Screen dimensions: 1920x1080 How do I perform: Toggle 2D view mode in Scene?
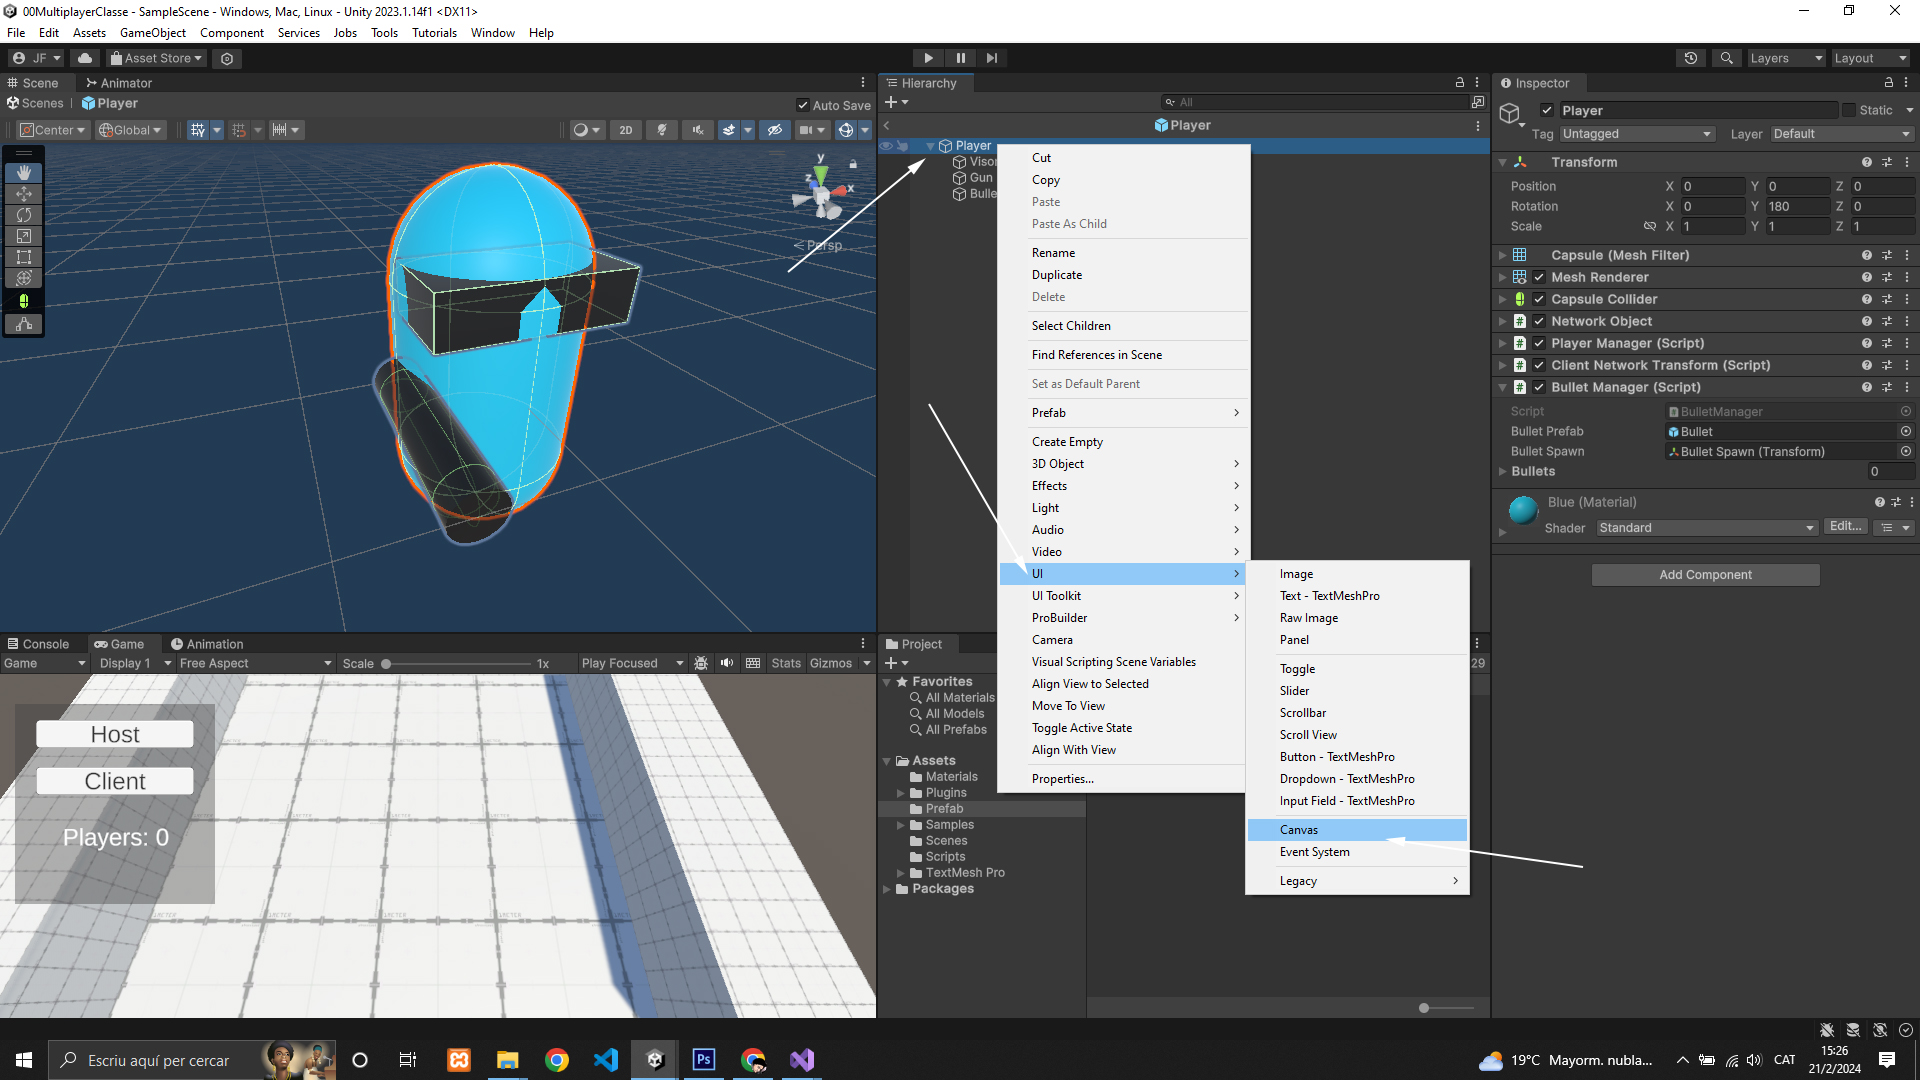point(626,130)
